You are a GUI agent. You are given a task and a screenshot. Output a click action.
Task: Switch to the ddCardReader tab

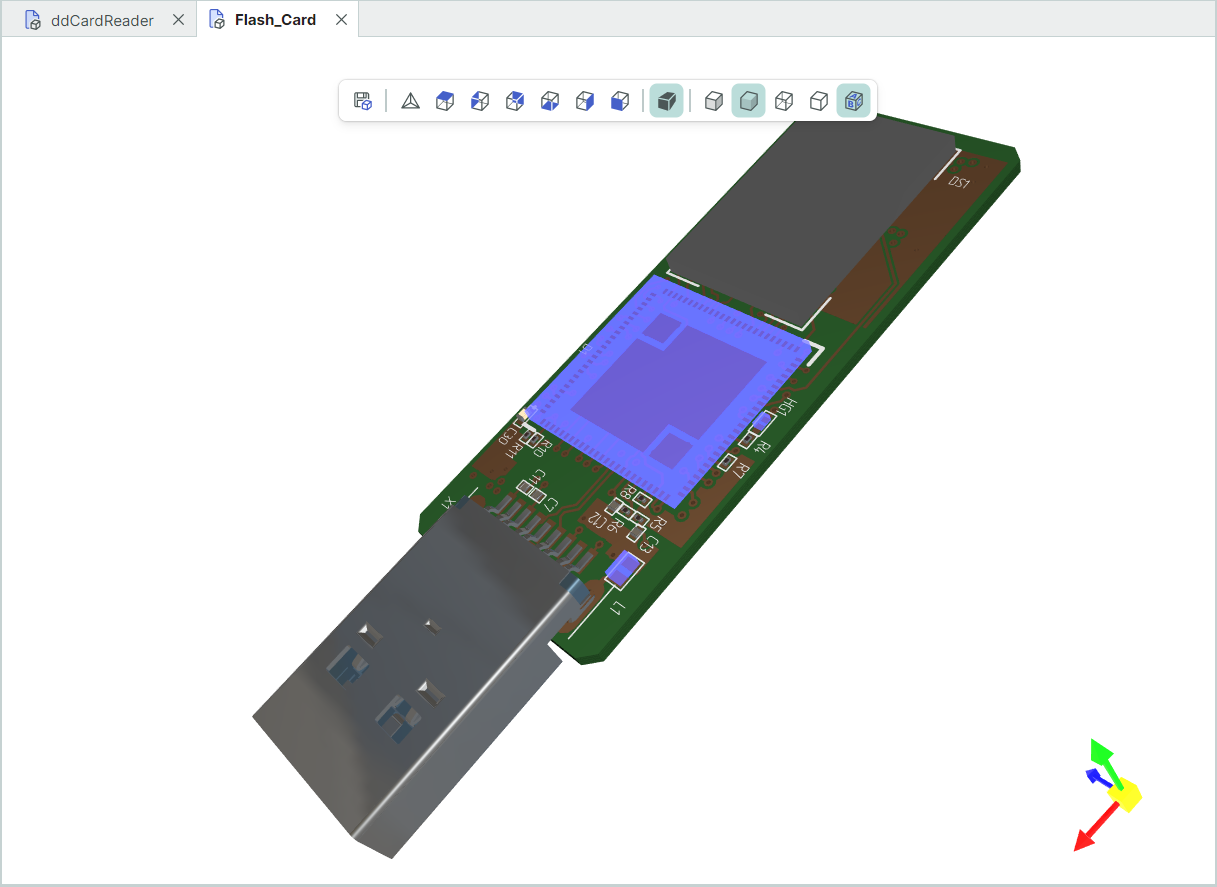point(101,20)
